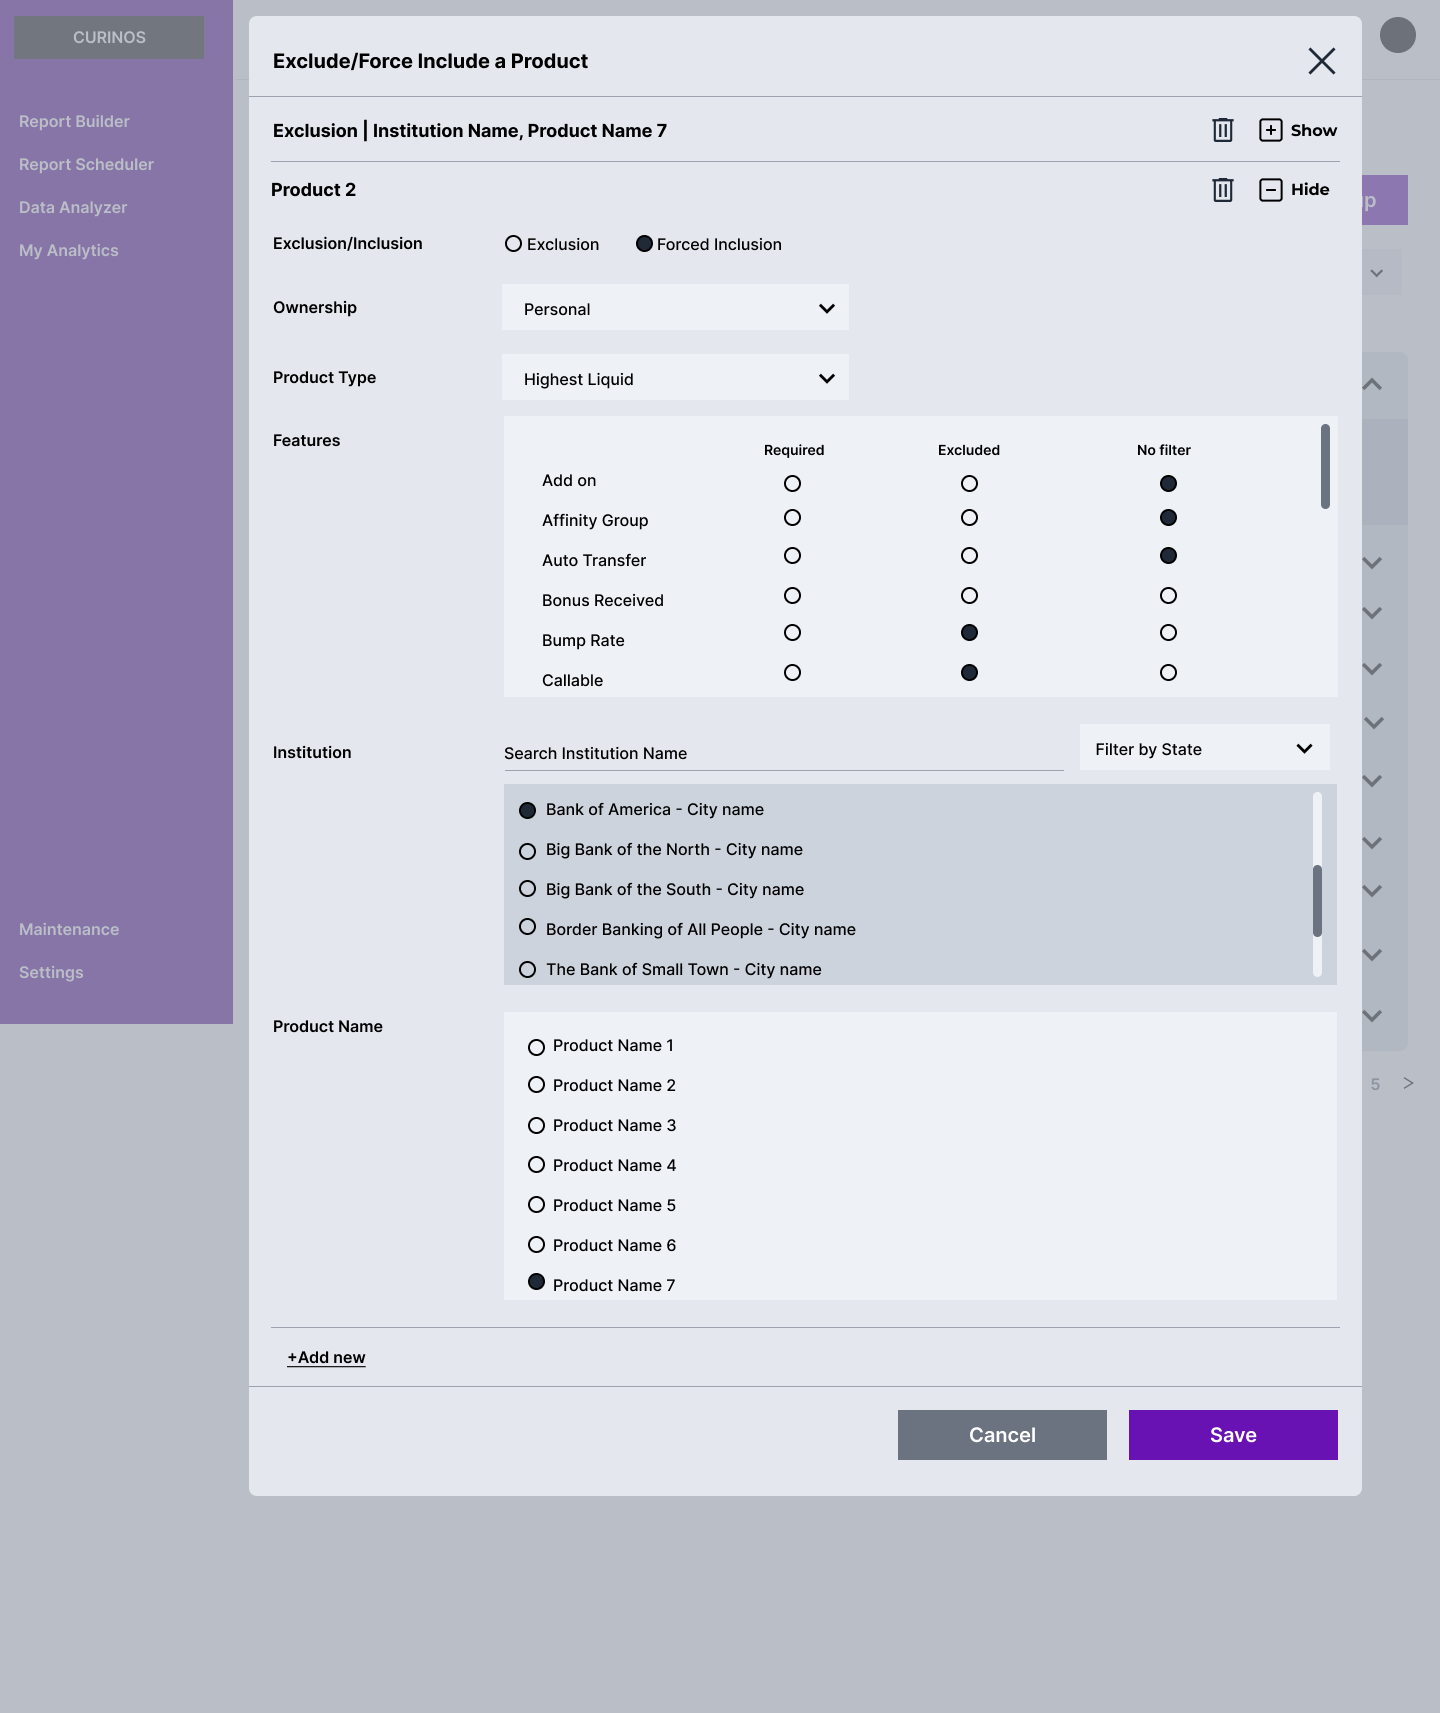This screenshot has width=1440, height=1713.
Task: Open the Product Type dropdown
Action: [x=675, y=378]
